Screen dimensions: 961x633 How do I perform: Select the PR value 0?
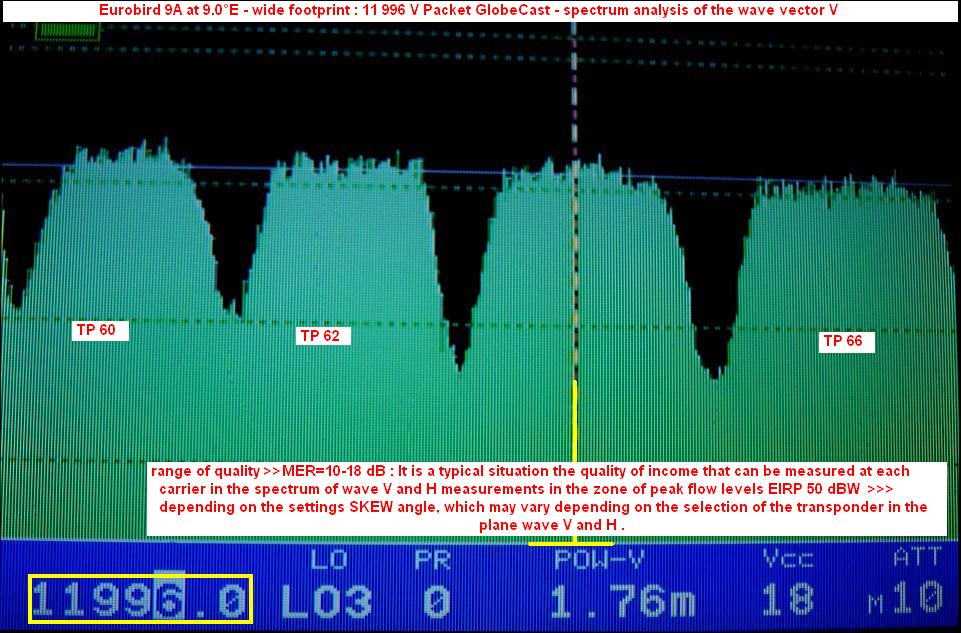[x=436, y=601]
